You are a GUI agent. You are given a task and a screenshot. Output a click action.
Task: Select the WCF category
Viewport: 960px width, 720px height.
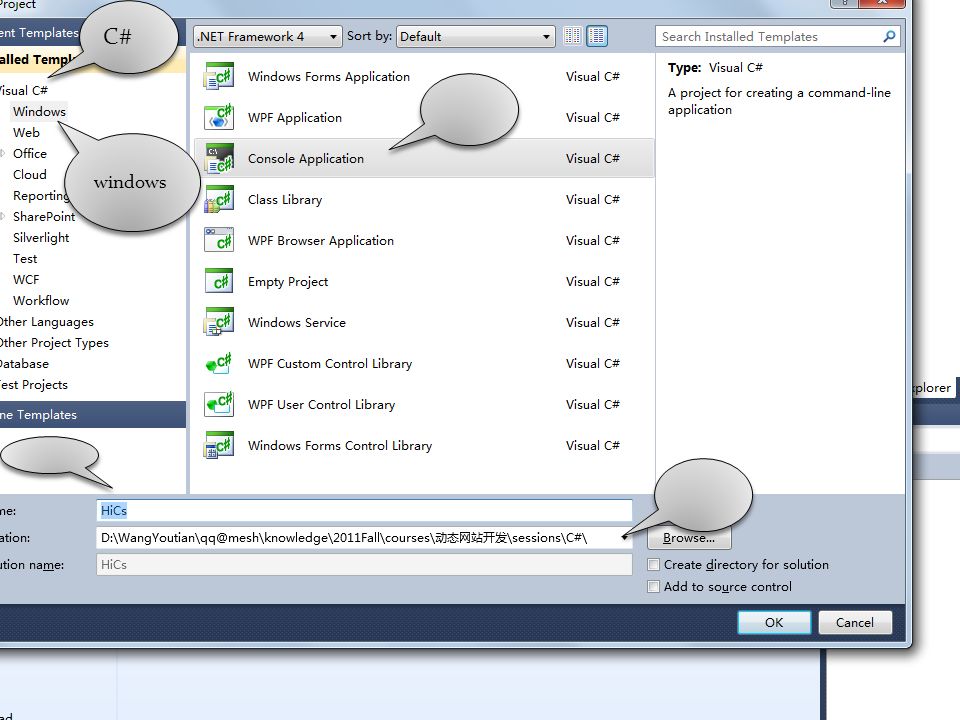[x=26, y=279]
